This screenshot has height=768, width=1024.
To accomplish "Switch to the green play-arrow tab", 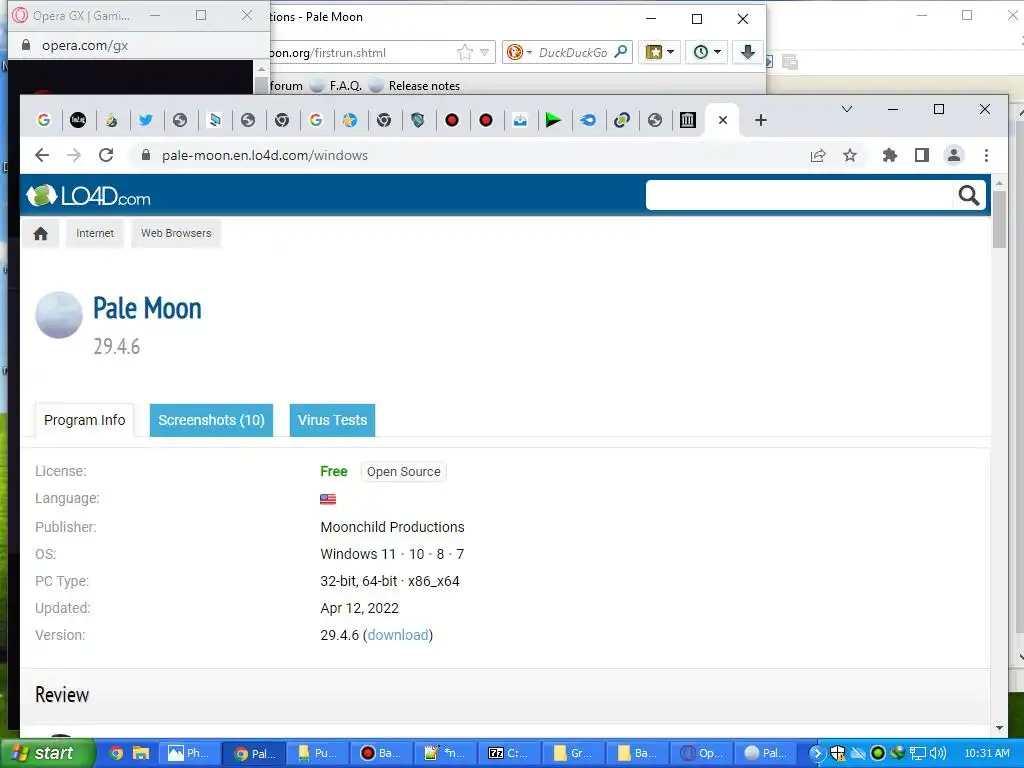I will (x=553, y=120).
